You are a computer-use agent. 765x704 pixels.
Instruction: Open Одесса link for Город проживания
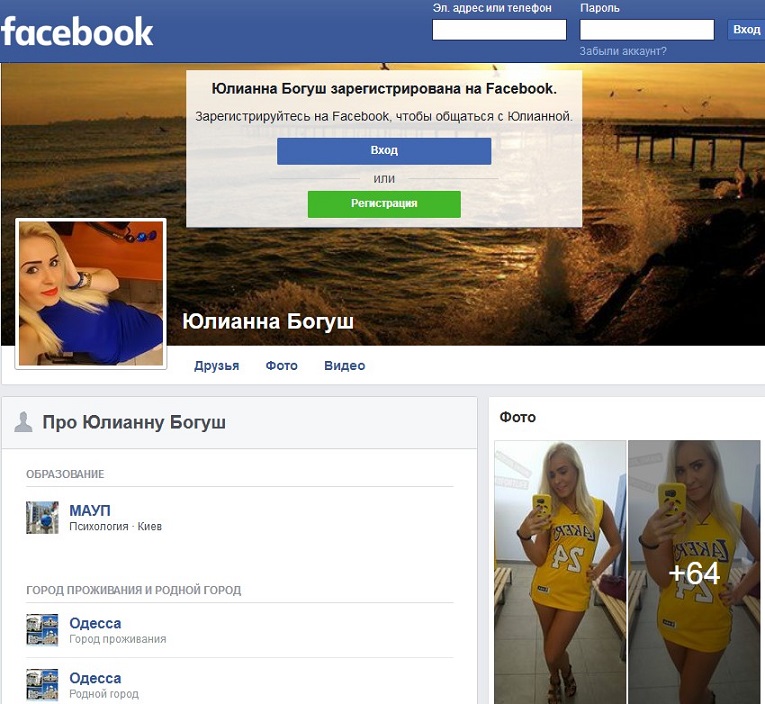coord(95,623)
